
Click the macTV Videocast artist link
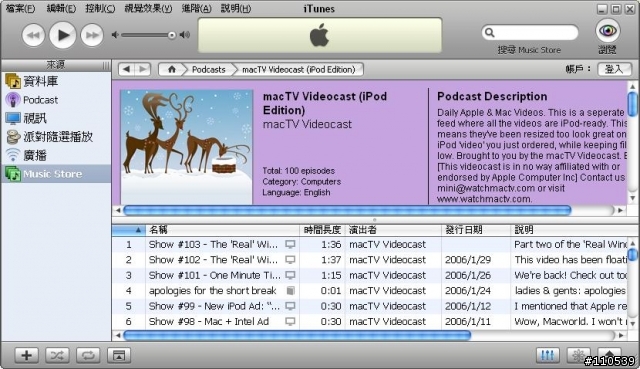[x=307, y=124]
